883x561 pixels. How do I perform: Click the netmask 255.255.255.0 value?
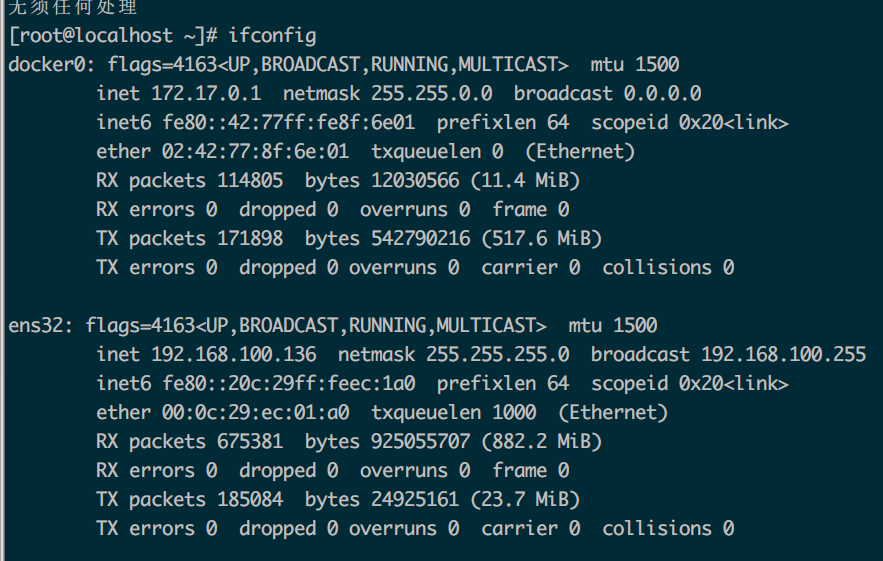coord(498,354)
